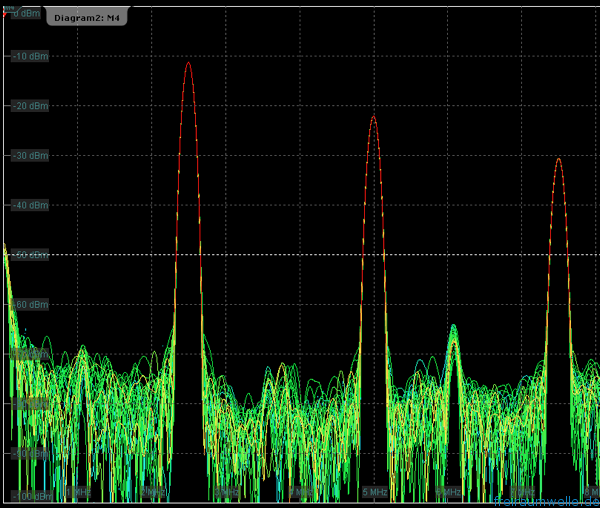Click the small peak above 6 MHz

tap(453, 328)
